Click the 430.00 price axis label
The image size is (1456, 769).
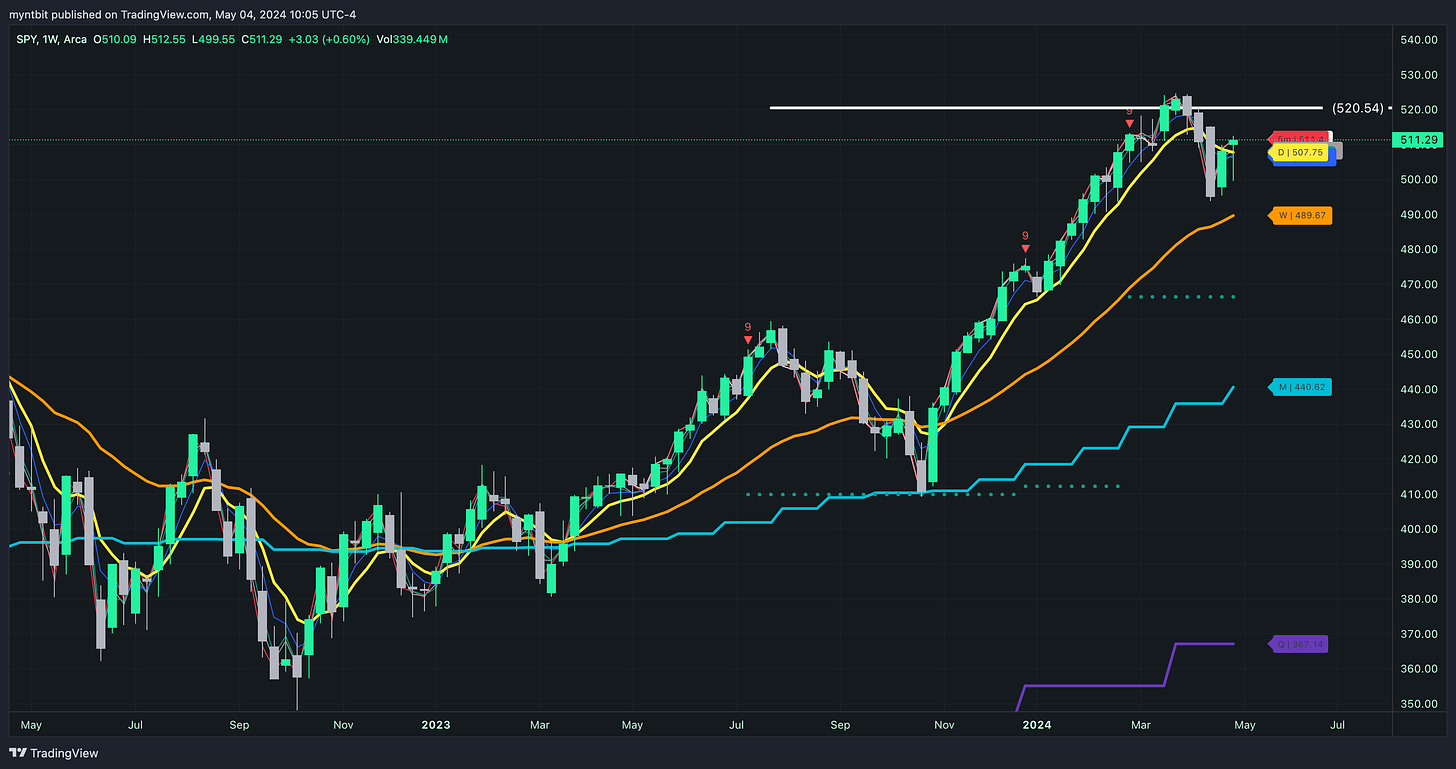1418,425
